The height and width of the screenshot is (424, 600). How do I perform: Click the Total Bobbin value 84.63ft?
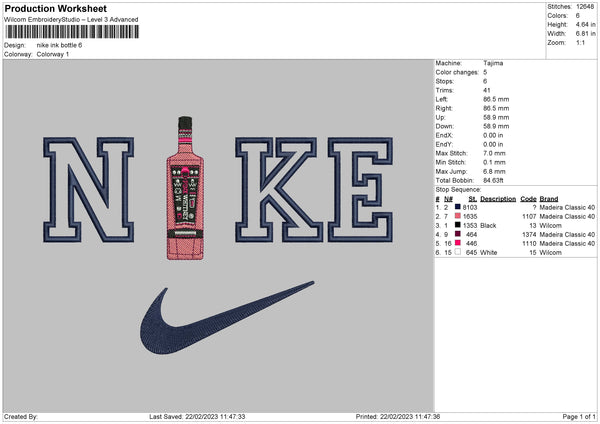click(x=493, y=180)
